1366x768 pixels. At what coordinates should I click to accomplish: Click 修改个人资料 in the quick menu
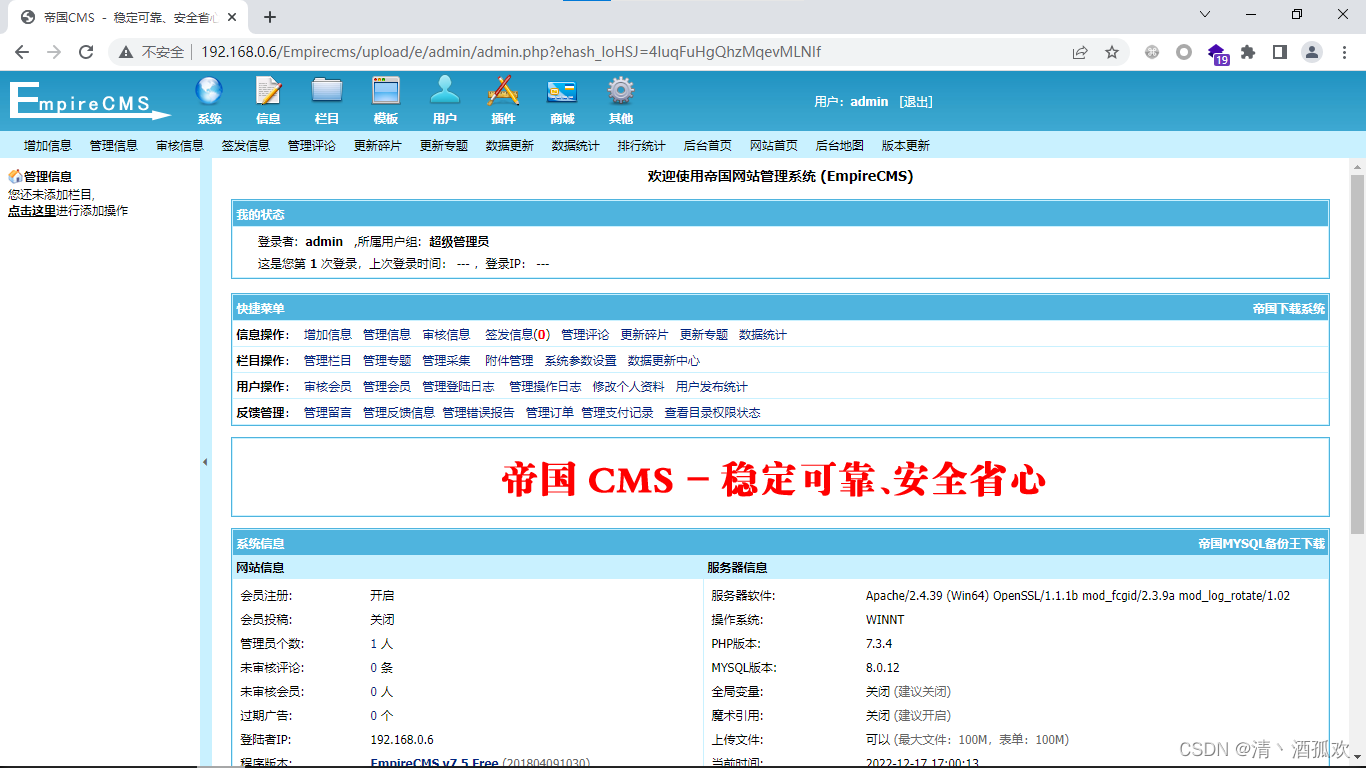click(629, 387)
